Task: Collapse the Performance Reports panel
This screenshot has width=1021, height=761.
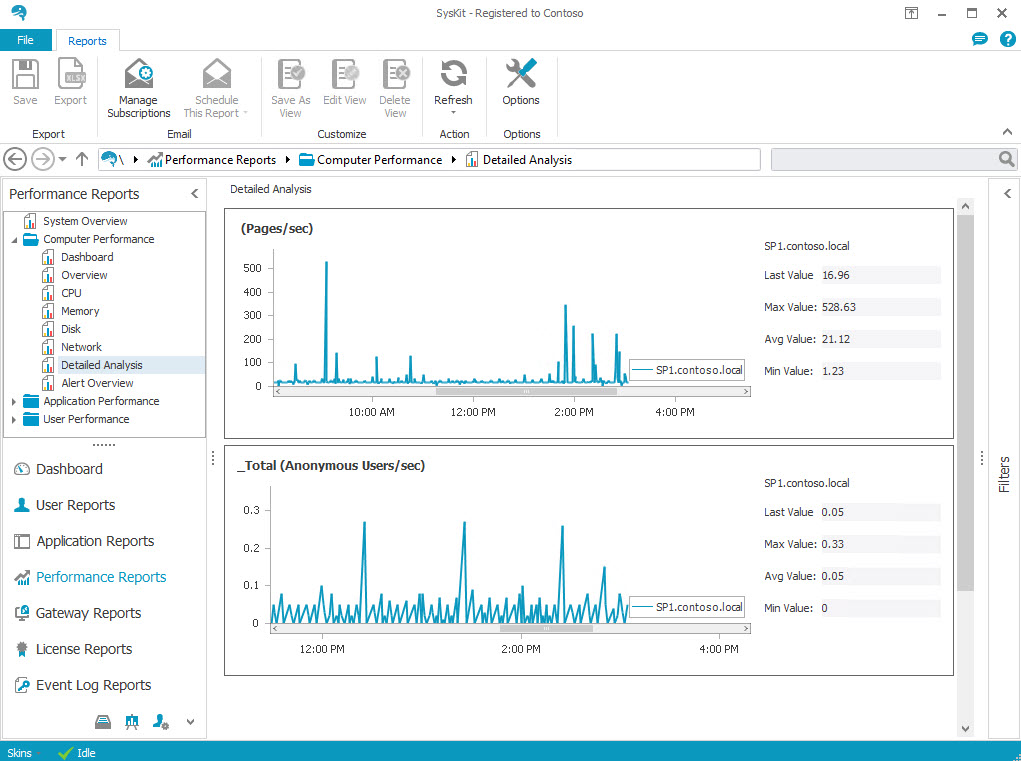Action: point(194,193)
